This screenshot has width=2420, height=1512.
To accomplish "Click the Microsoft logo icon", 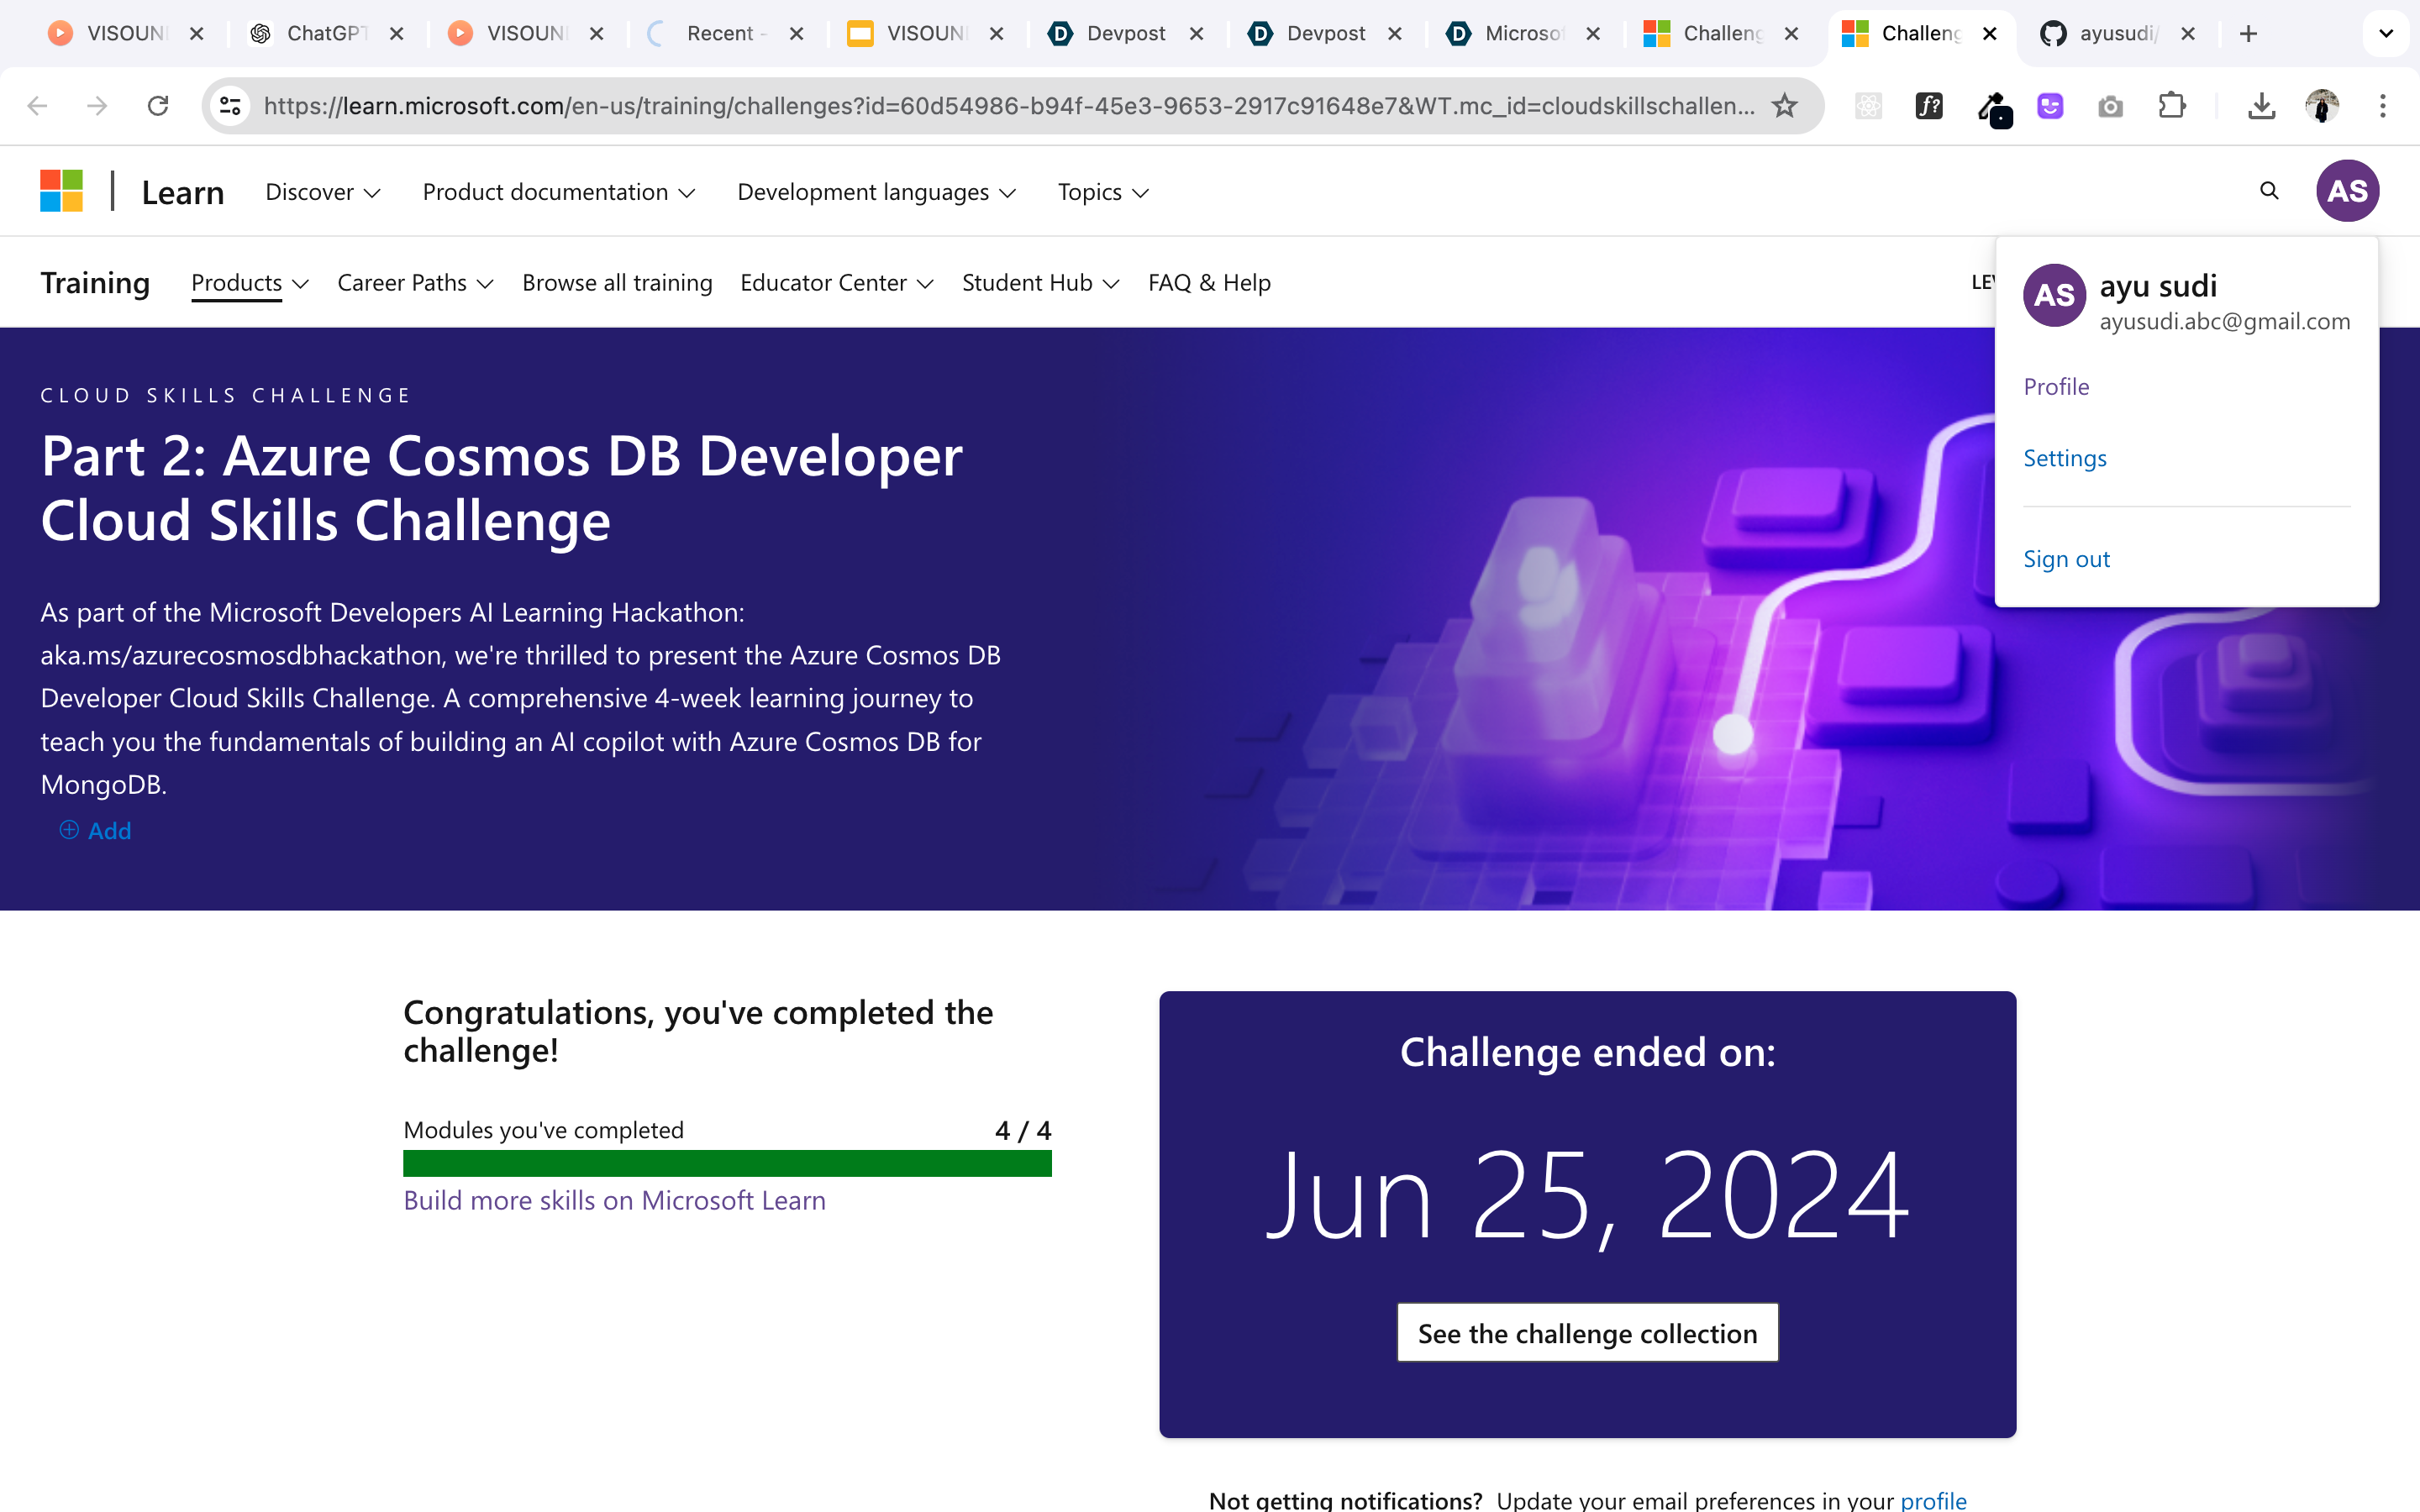I will [61, 191].
